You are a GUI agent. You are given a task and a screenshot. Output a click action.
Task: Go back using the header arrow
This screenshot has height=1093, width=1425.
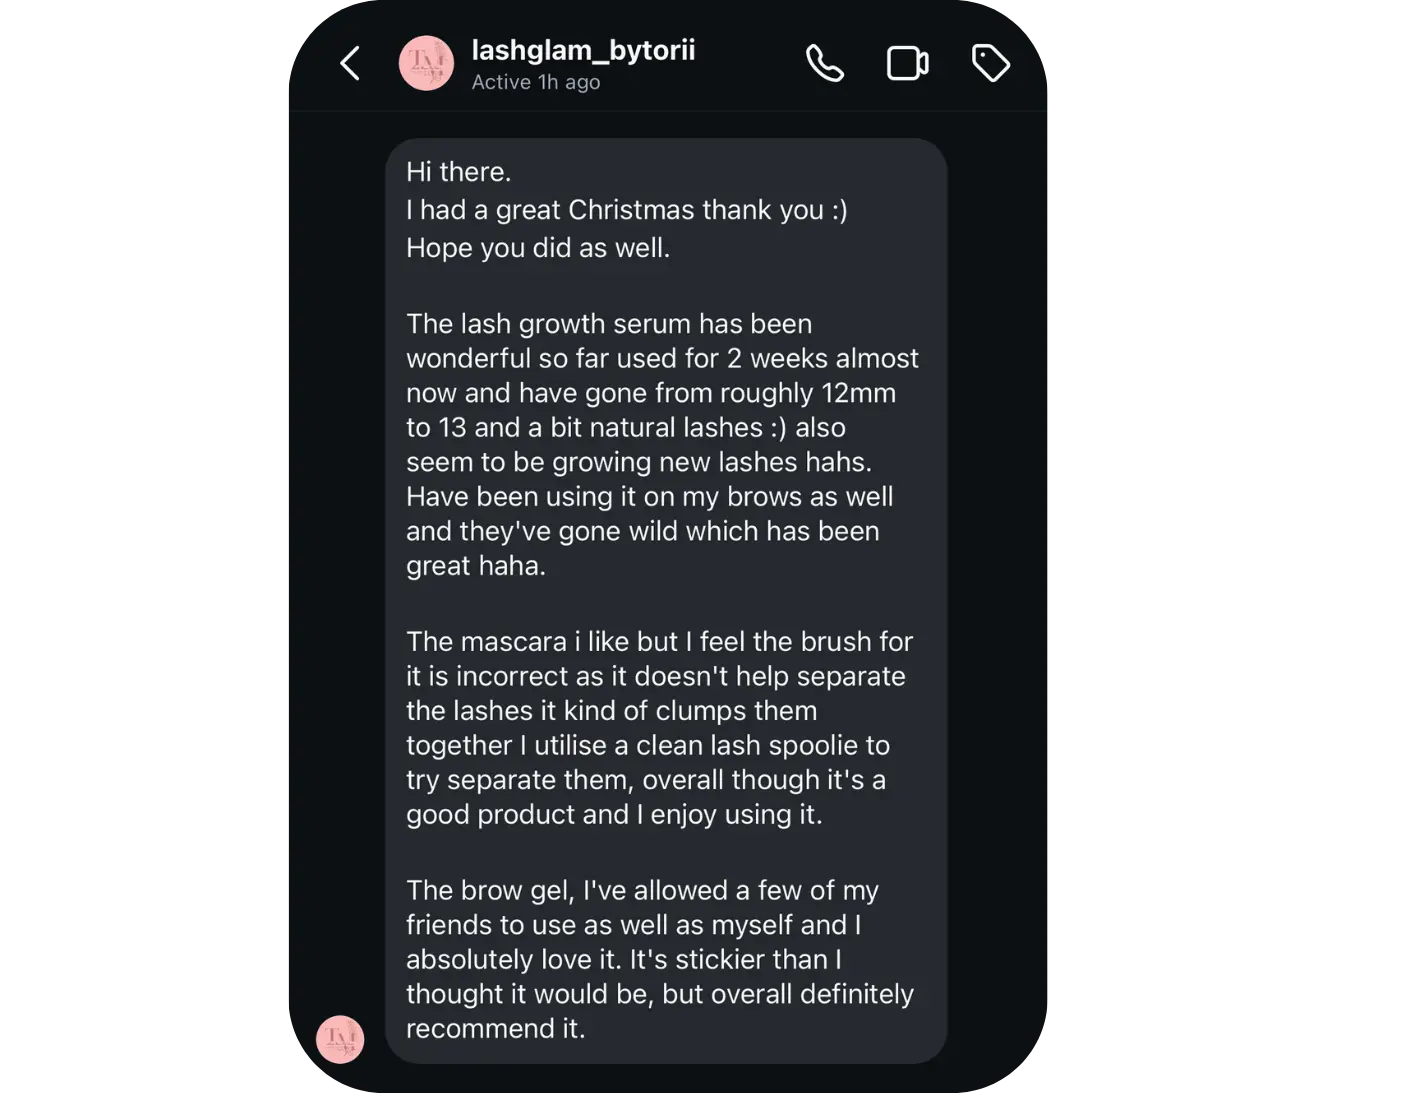[x=350, y=64]
